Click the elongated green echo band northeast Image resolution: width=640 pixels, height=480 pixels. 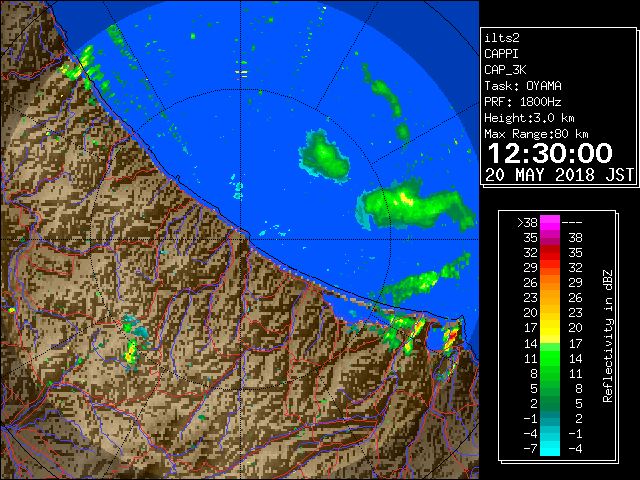click(x=386, y=102)
